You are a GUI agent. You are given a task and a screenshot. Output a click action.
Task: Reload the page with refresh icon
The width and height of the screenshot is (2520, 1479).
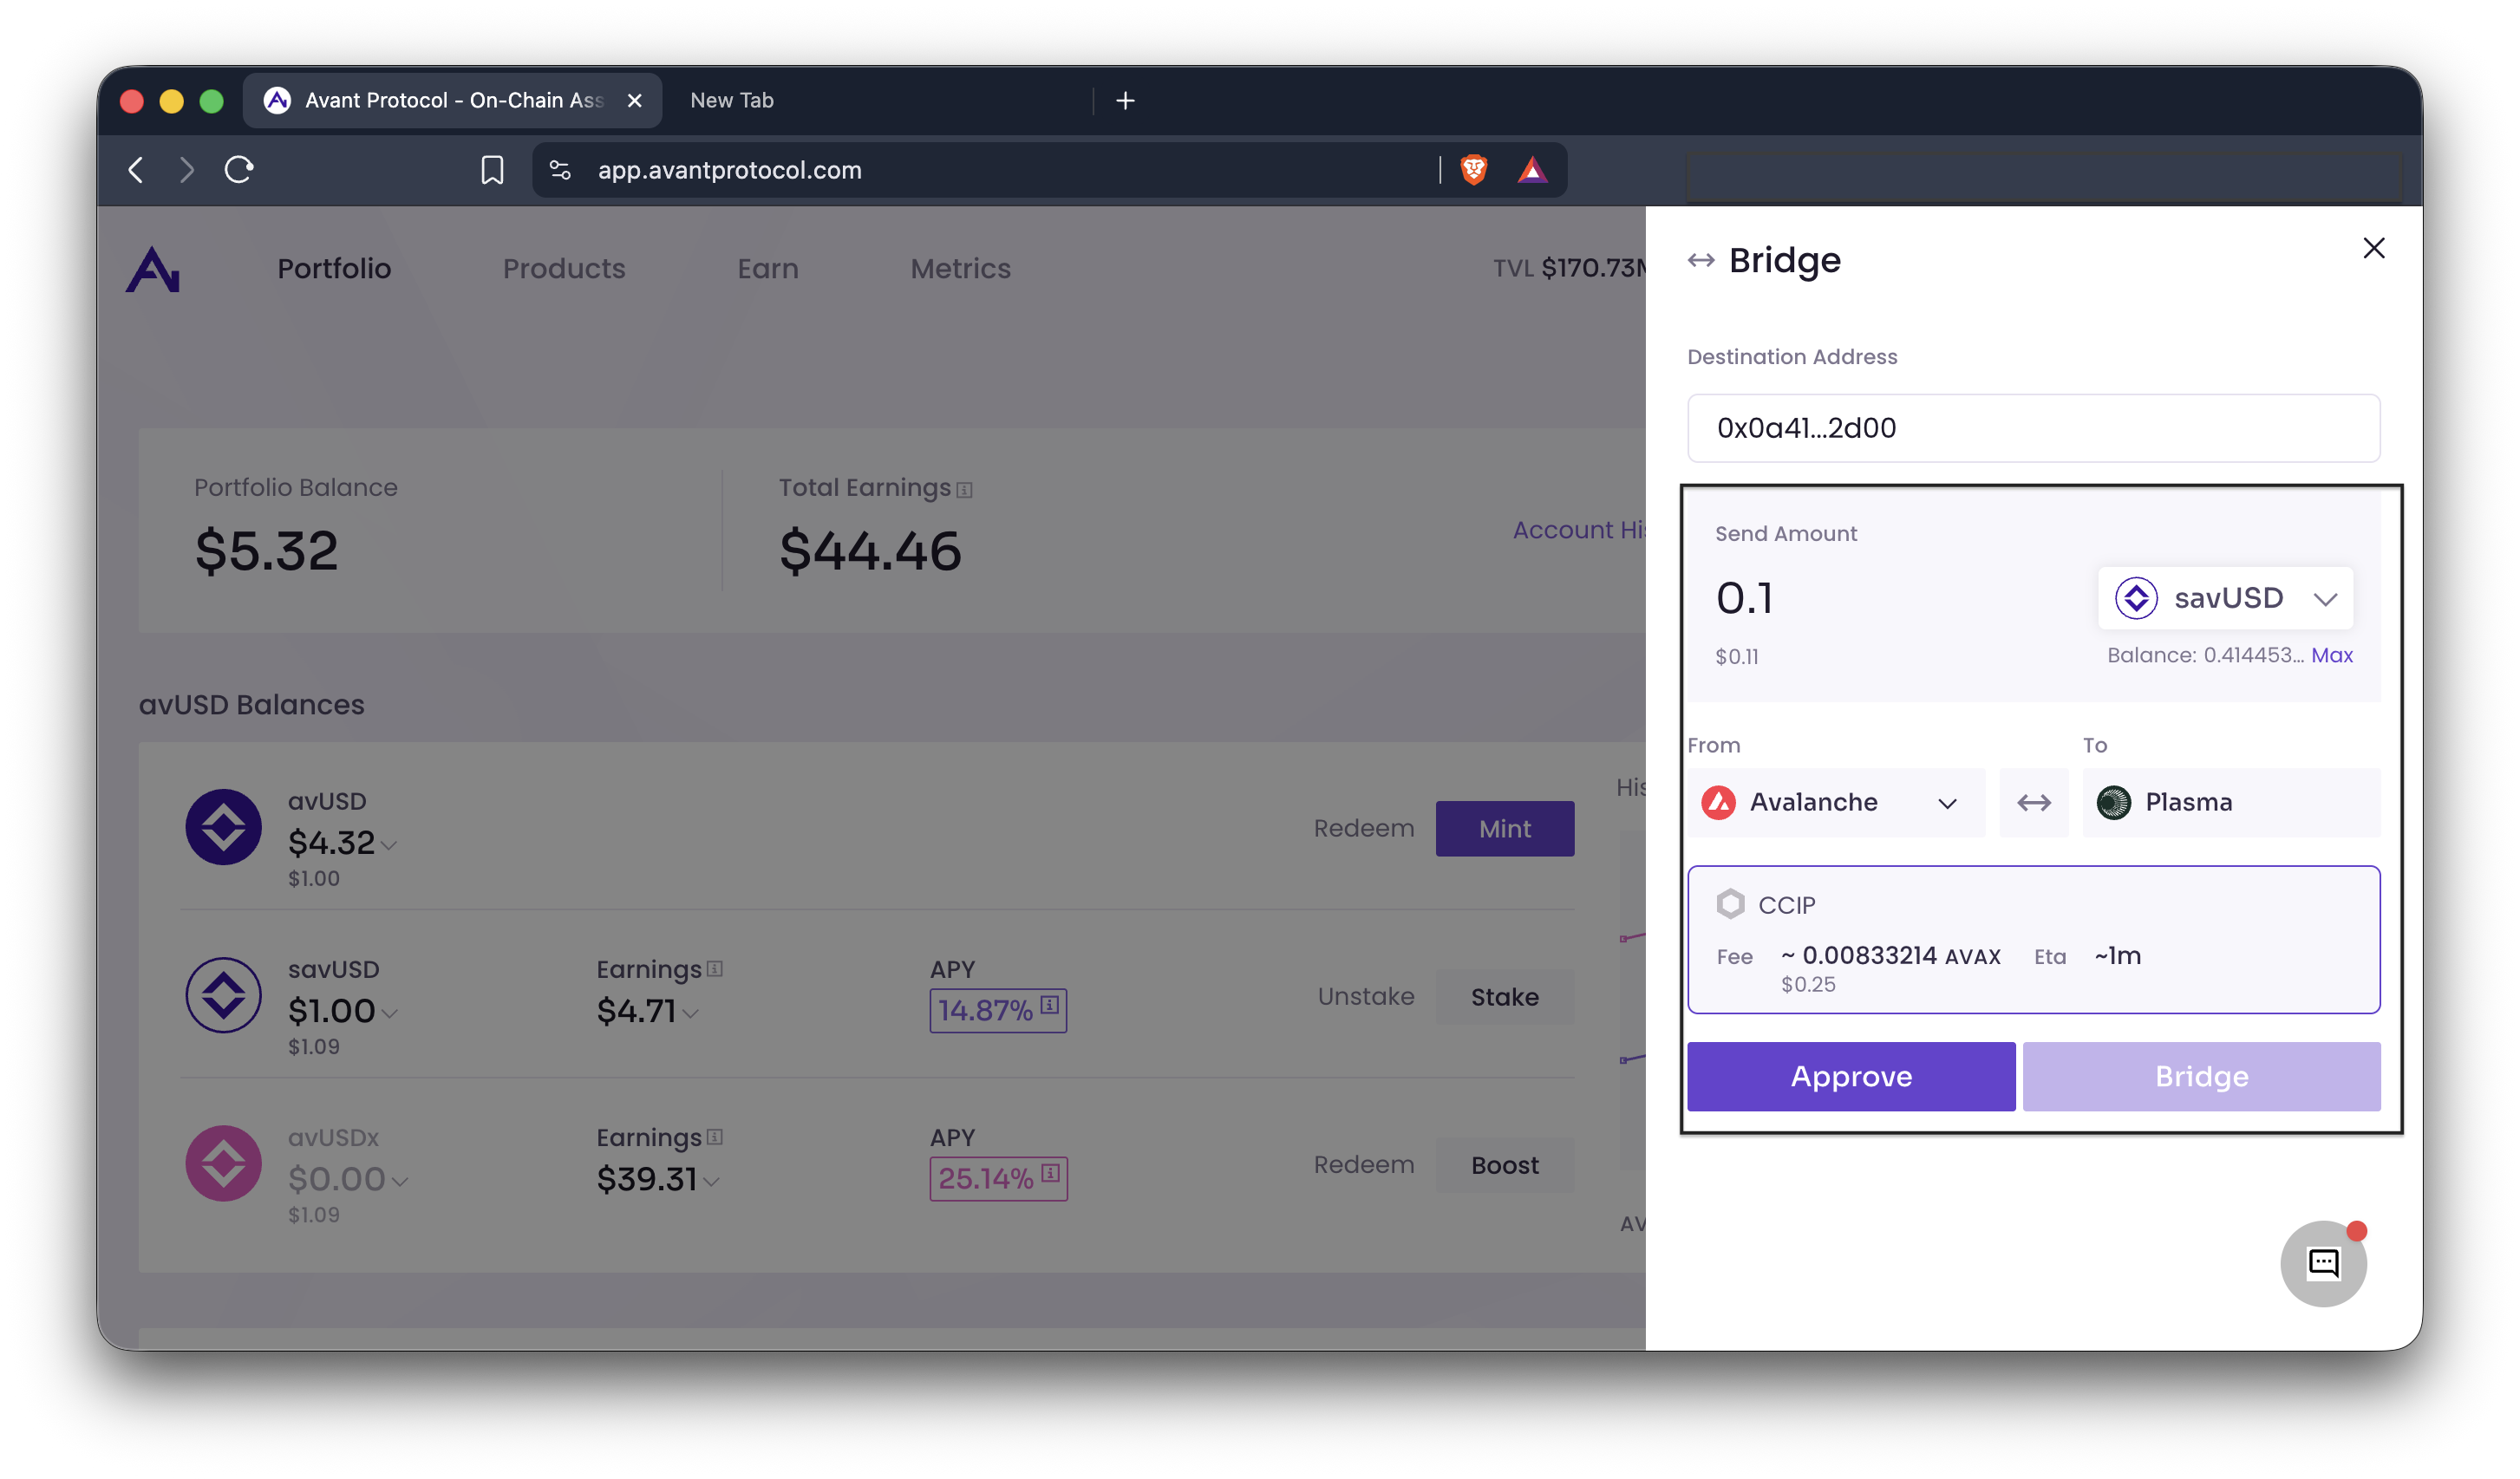click(x=239, y=170)
